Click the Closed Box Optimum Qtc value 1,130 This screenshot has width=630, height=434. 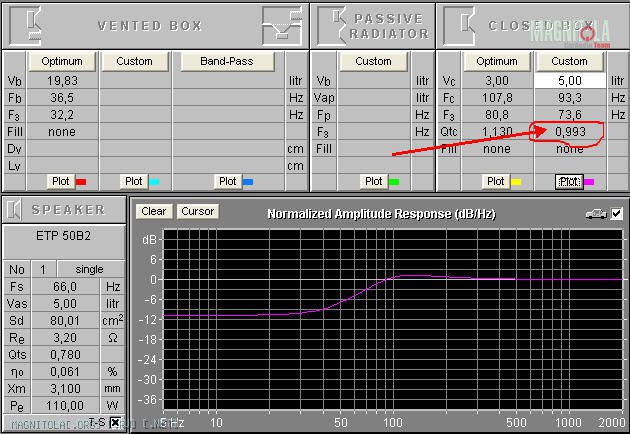(x=497, y=132)
